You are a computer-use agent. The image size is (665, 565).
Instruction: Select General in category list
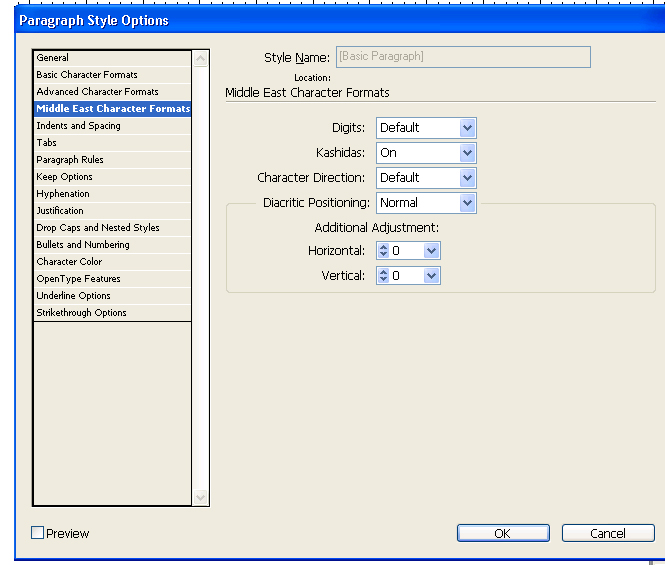[53, 58]
